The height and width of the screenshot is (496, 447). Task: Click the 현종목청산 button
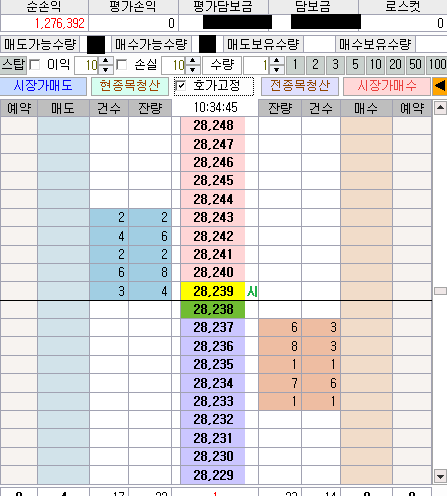click(x=130, y=86)
